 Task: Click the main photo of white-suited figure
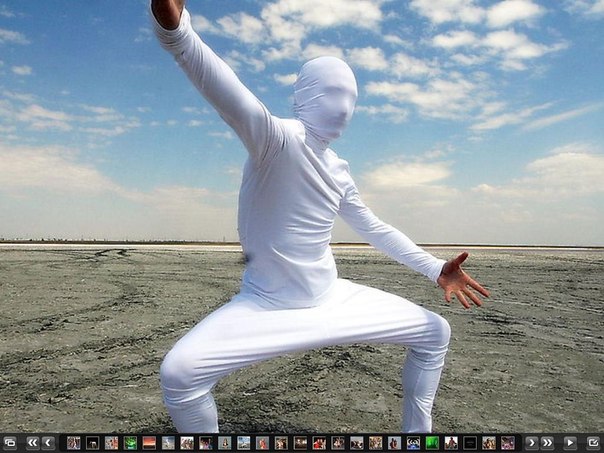coord(300,220)
